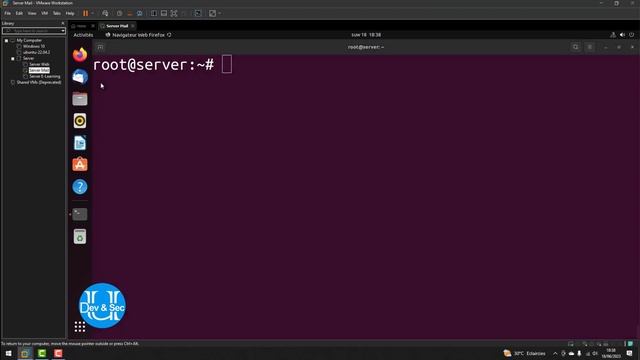Open Firefox from the Ubuntu dock
This screenshot has width=640, height=360.
pyautogui.click(x=80, y=54)
